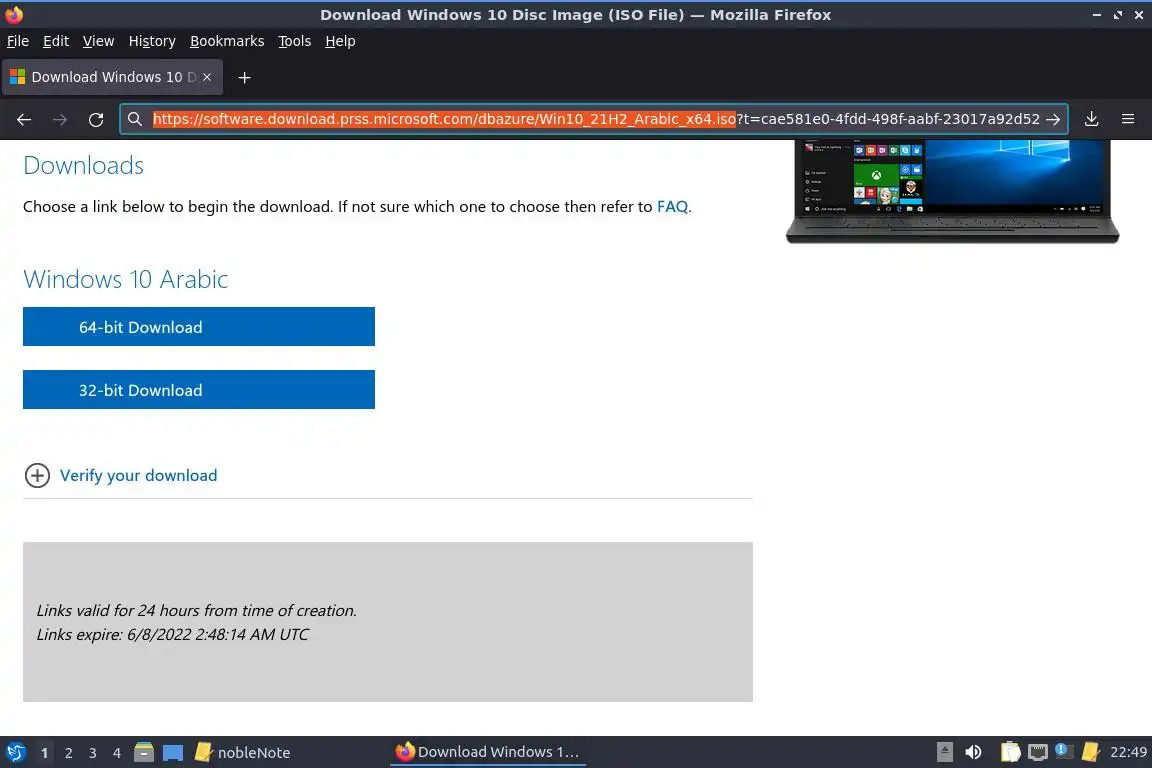Expand the Verify your download section

pyautogui.click(x=37, y=475)
